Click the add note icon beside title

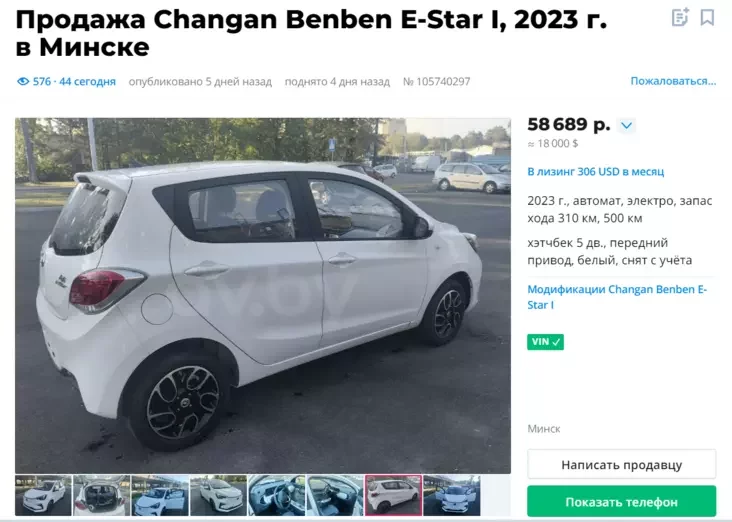(680, 17)
